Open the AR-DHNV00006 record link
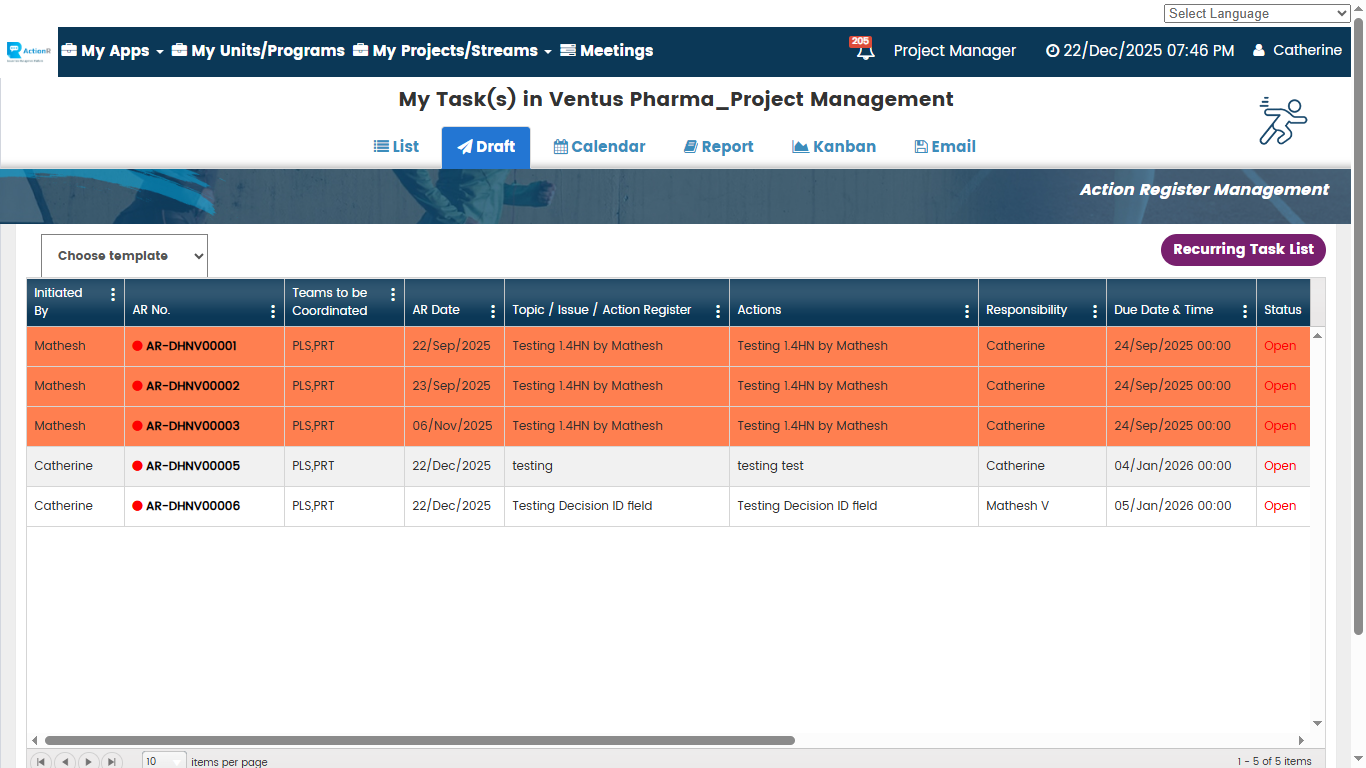The width and height of the screenshot is (1366, 768). (x=193, y=506)
